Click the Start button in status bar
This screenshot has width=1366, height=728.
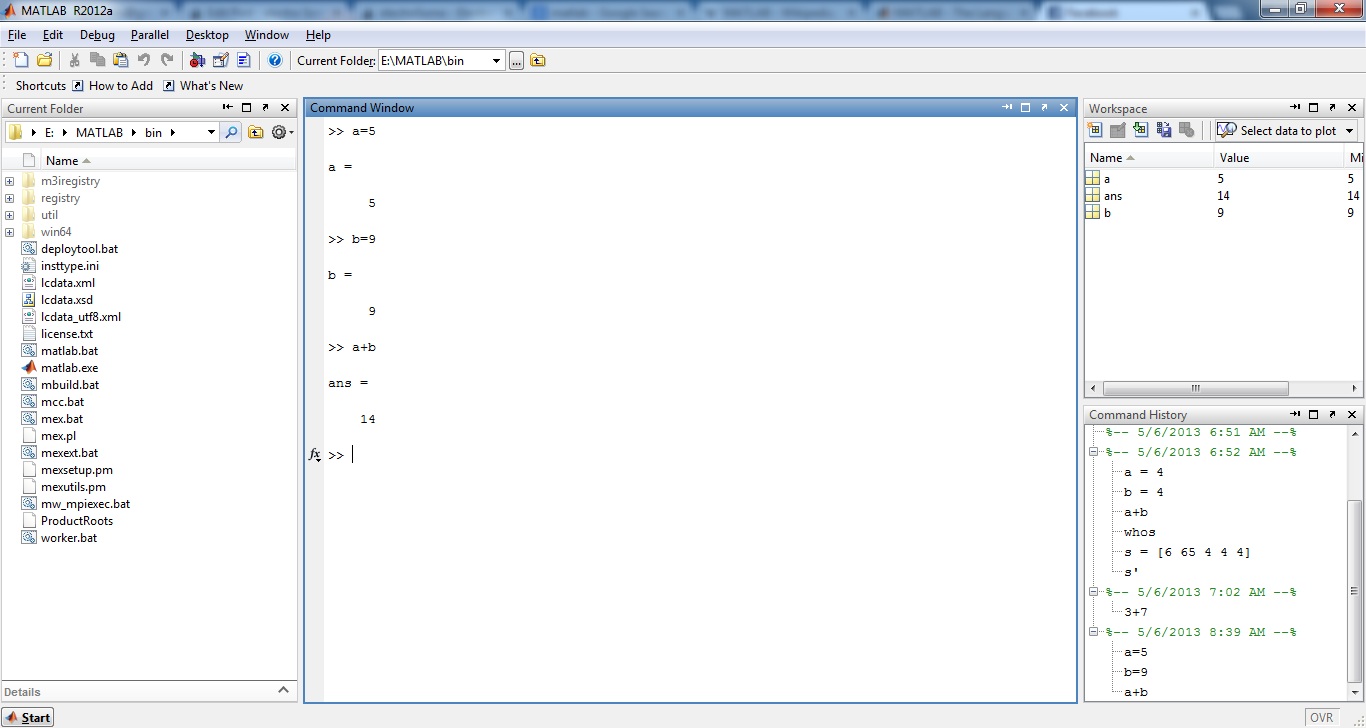click(x=28, y=717)
